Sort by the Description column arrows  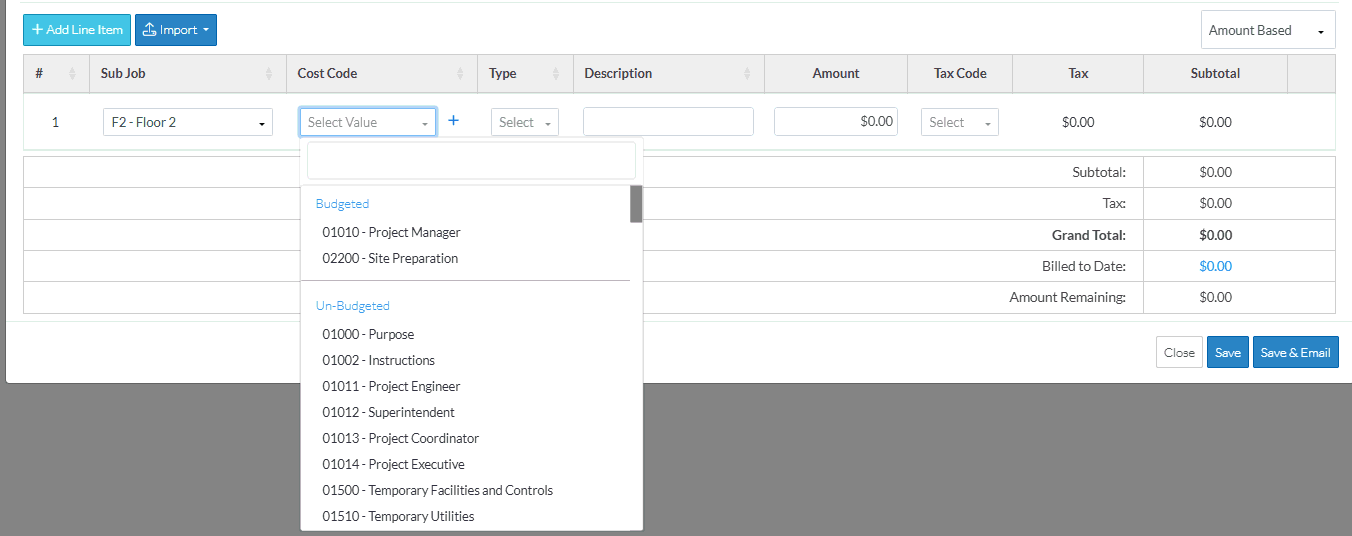[747, 74]
